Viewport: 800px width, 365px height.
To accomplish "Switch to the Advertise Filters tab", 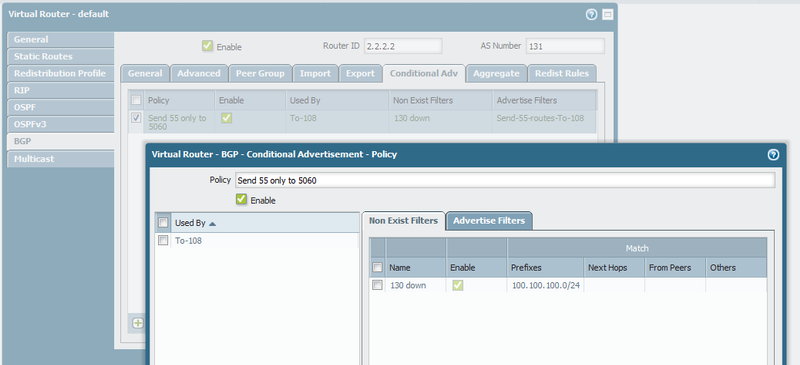I will pyautogui.click(x=489, y=221).
